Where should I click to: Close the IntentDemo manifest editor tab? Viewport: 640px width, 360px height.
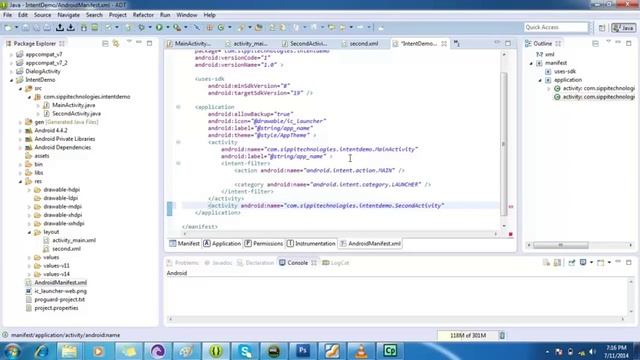point(444,43)
